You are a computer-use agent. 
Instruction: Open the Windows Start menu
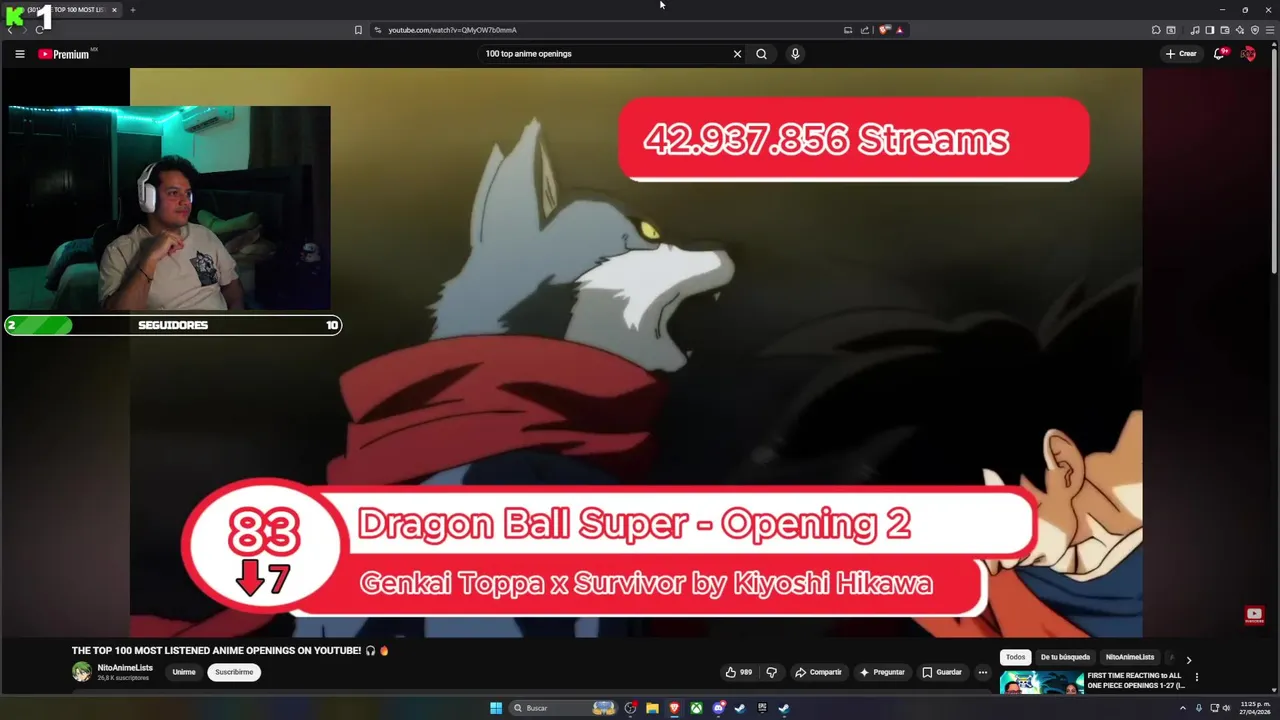tap(496, 708)
